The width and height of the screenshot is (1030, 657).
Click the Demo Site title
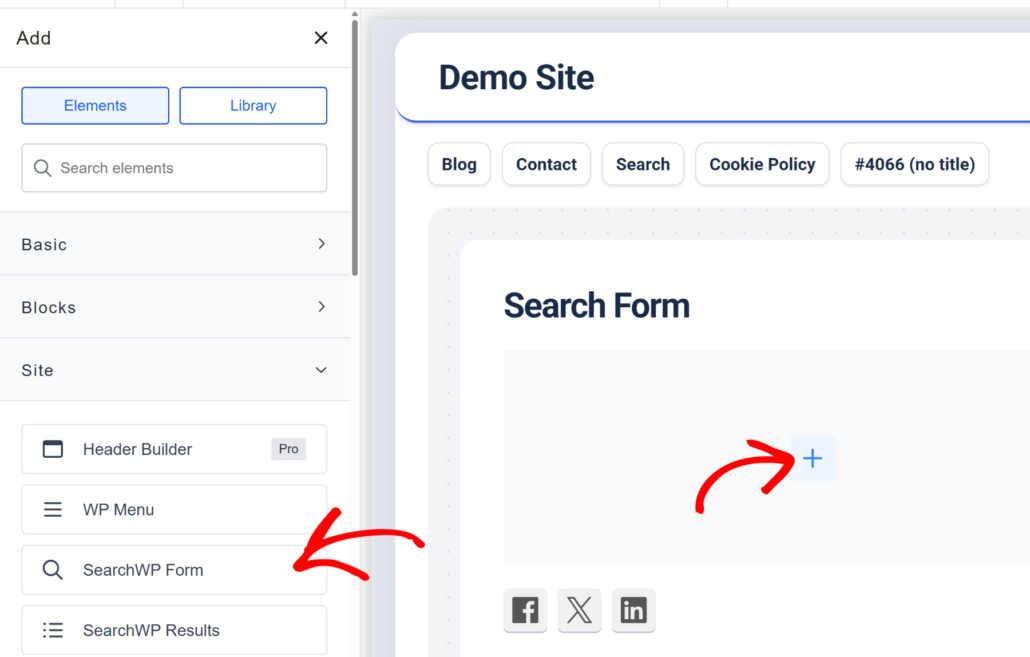coord(516,78)
